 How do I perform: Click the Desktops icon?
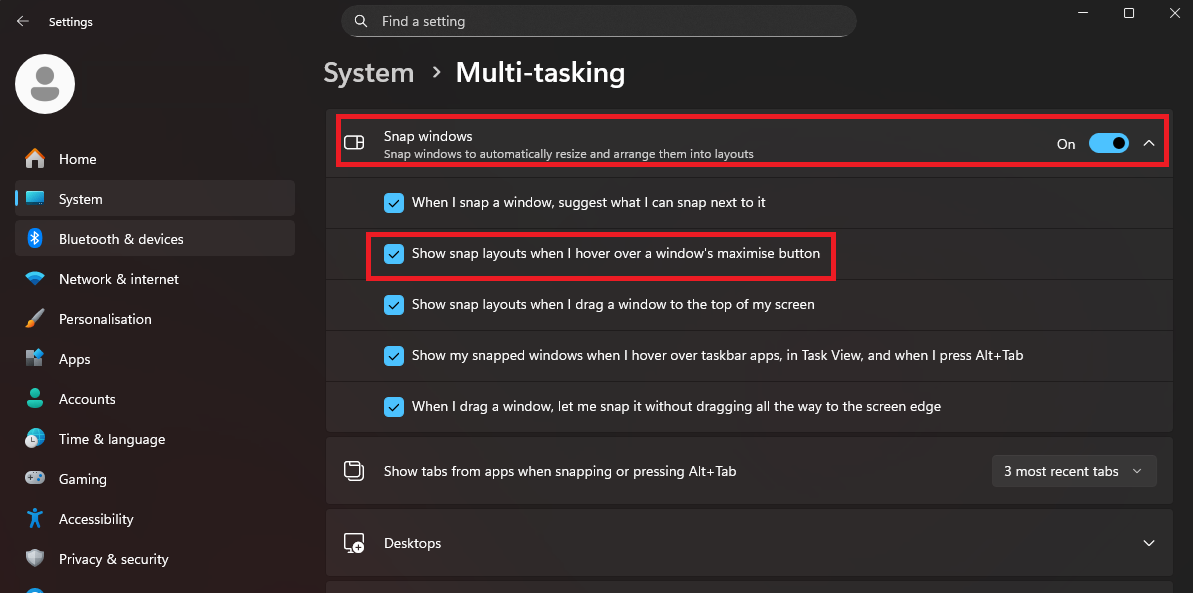[x=354, y=543]
